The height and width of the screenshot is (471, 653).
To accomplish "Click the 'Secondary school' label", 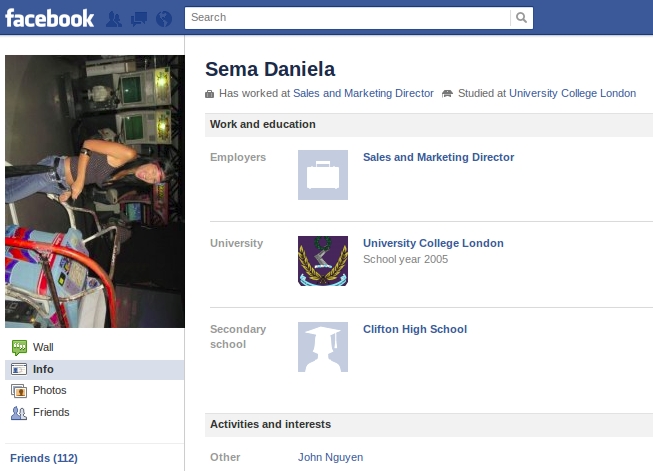I will tap(238, 336).
